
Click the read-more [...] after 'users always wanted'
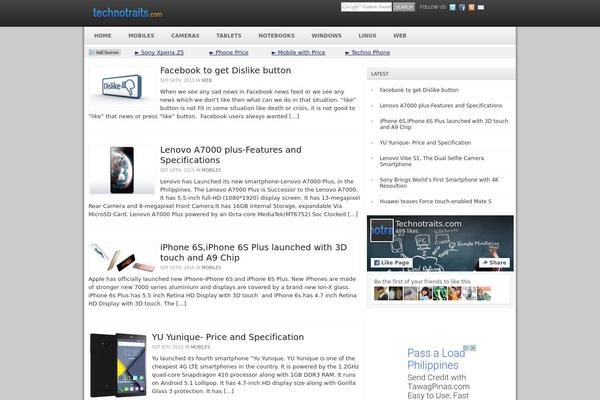click(294, 116)
